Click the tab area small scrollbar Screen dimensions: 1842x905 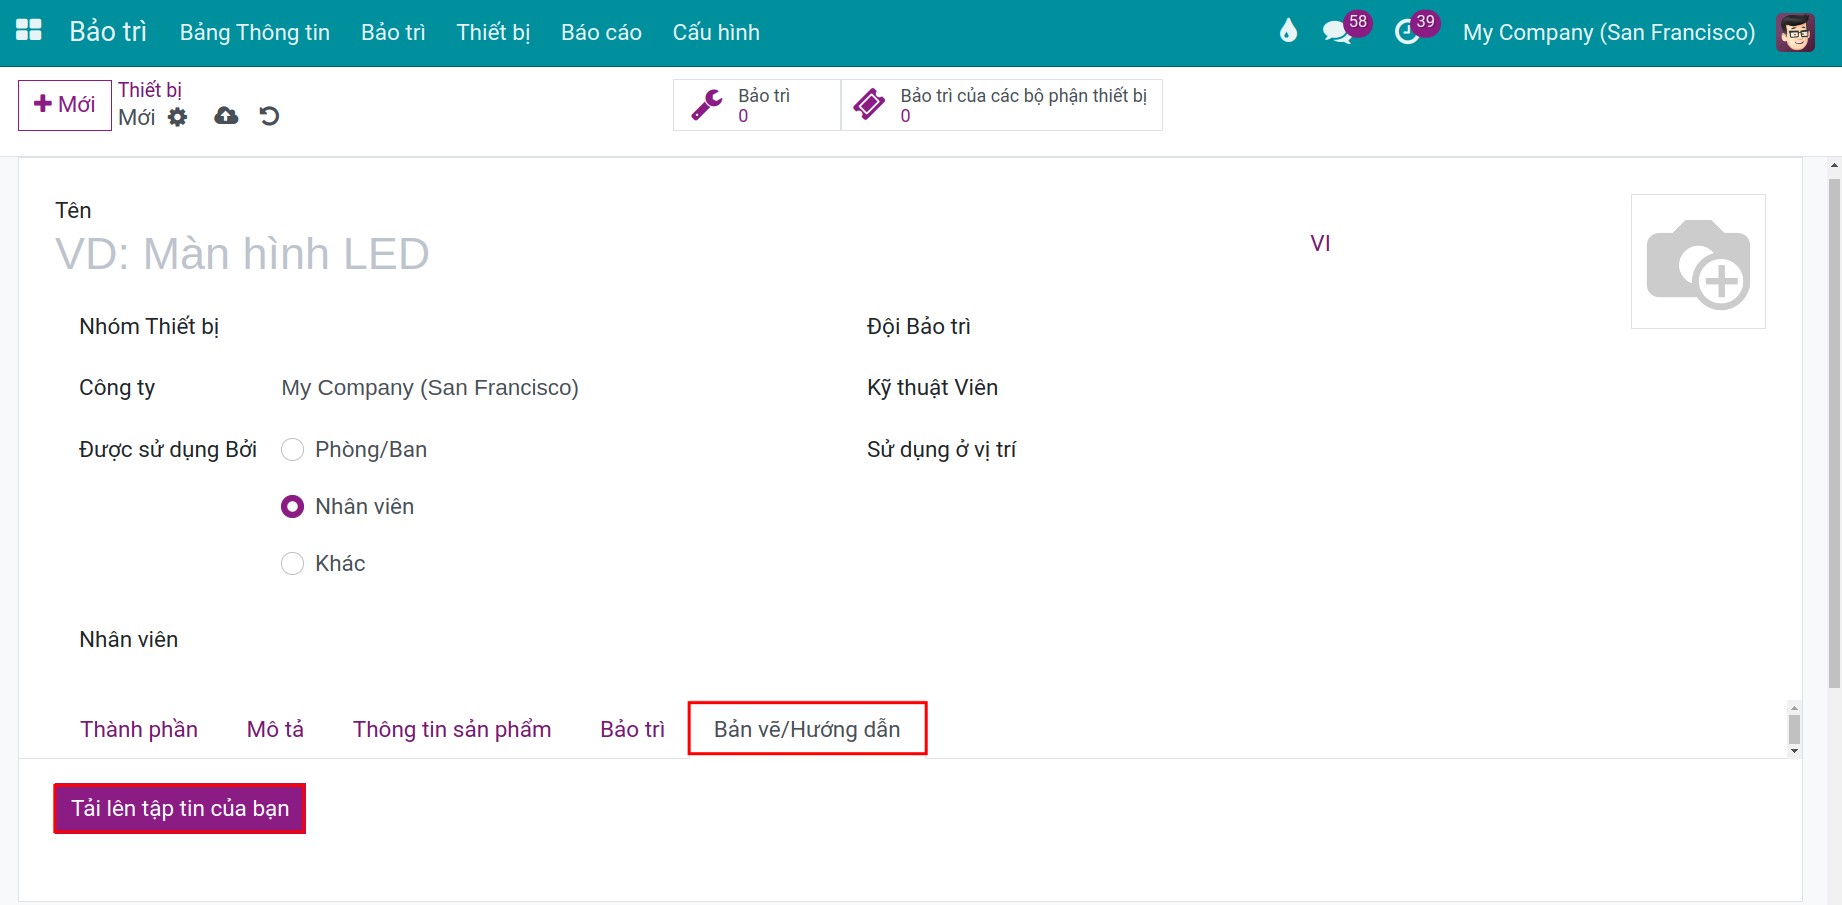coord(1794,729)
